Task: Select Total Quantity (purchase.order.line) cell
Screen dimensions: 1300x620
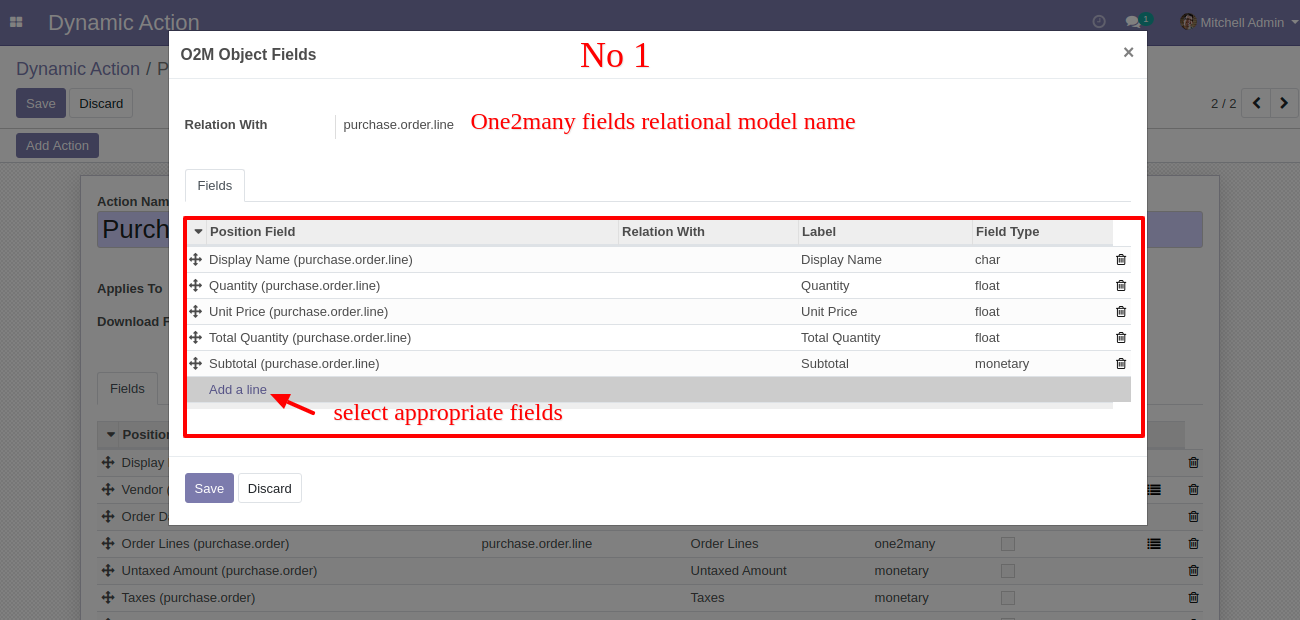Action: click(310, 337)
